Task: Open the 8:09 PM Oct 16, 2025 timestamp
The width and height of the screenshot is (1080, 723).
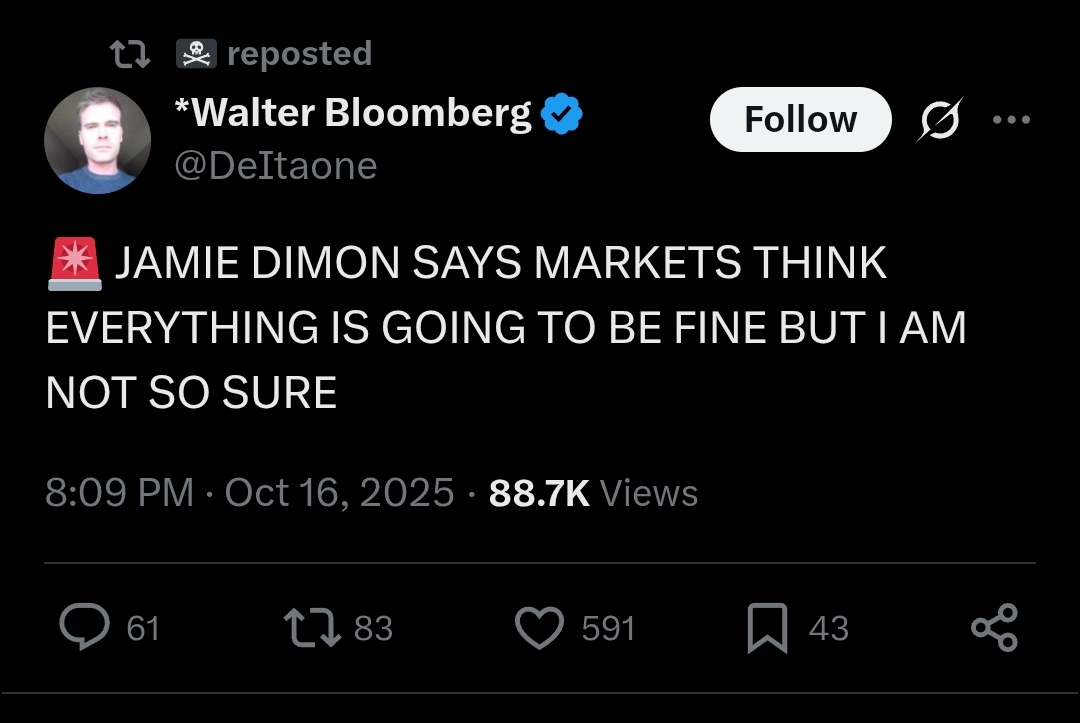Action: (x=249, y=493)
